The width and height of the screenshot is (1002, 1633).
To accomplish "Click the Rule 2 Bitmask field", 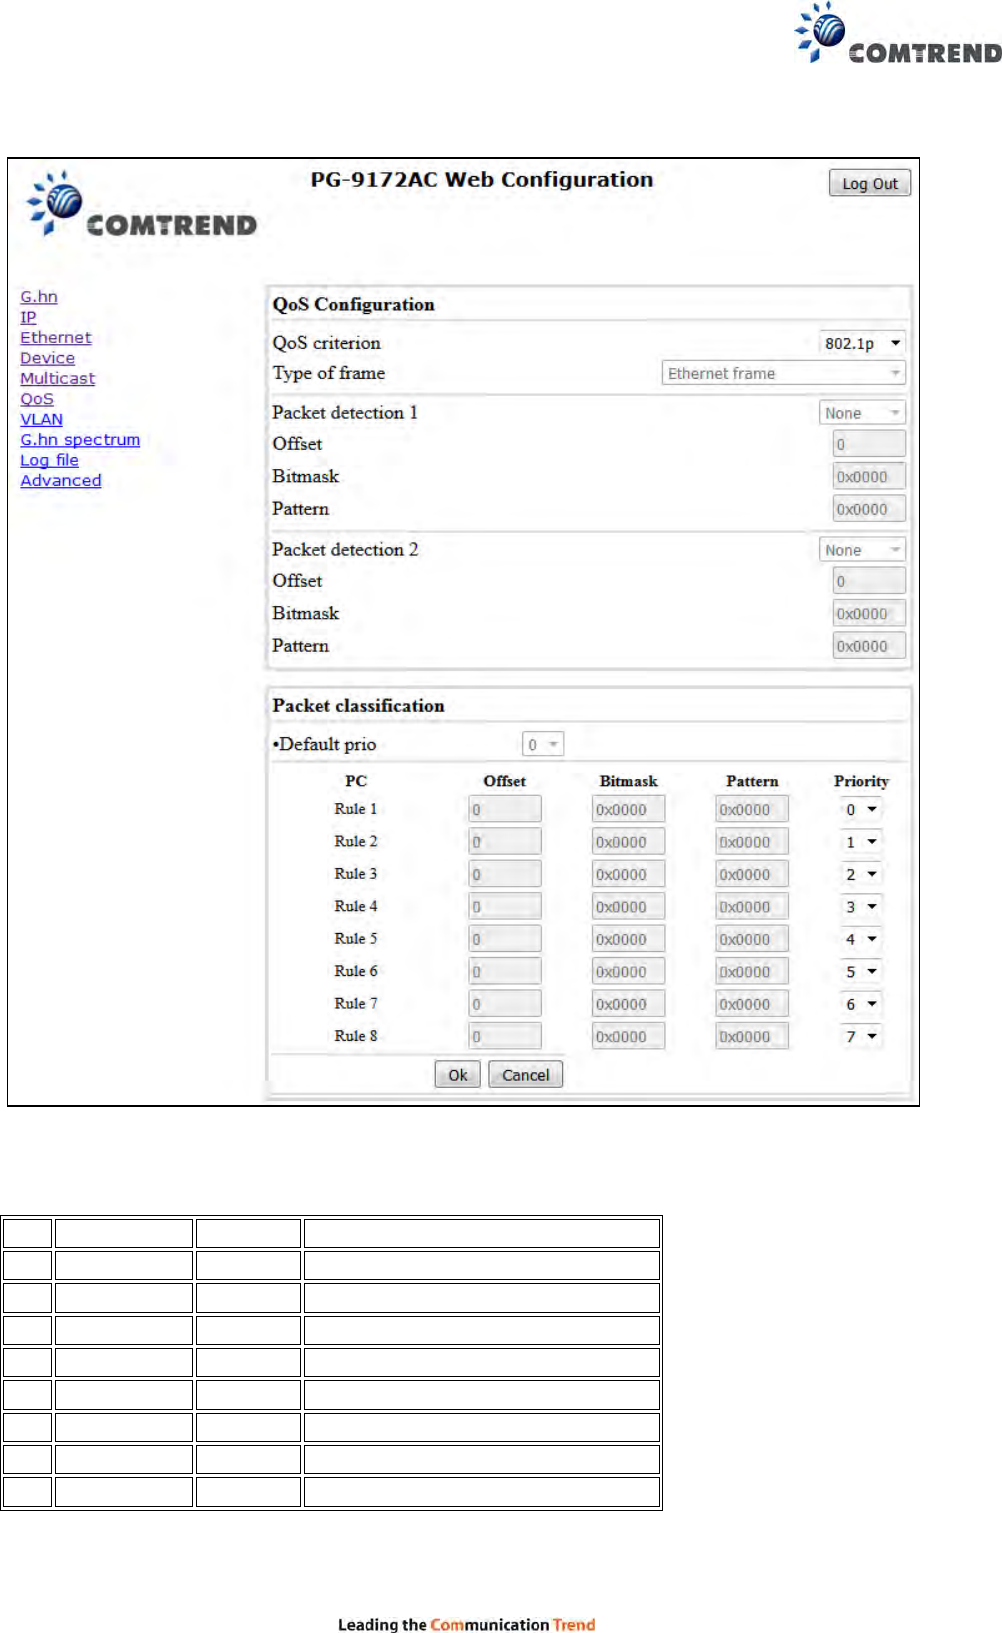I will click(x=628, y=842).
